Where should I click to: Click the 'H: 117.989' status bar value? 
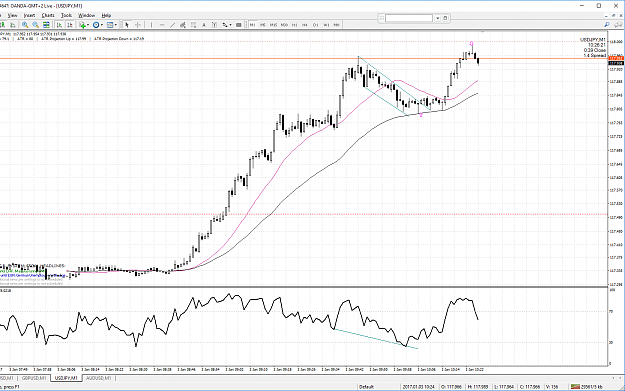point(478,387)
